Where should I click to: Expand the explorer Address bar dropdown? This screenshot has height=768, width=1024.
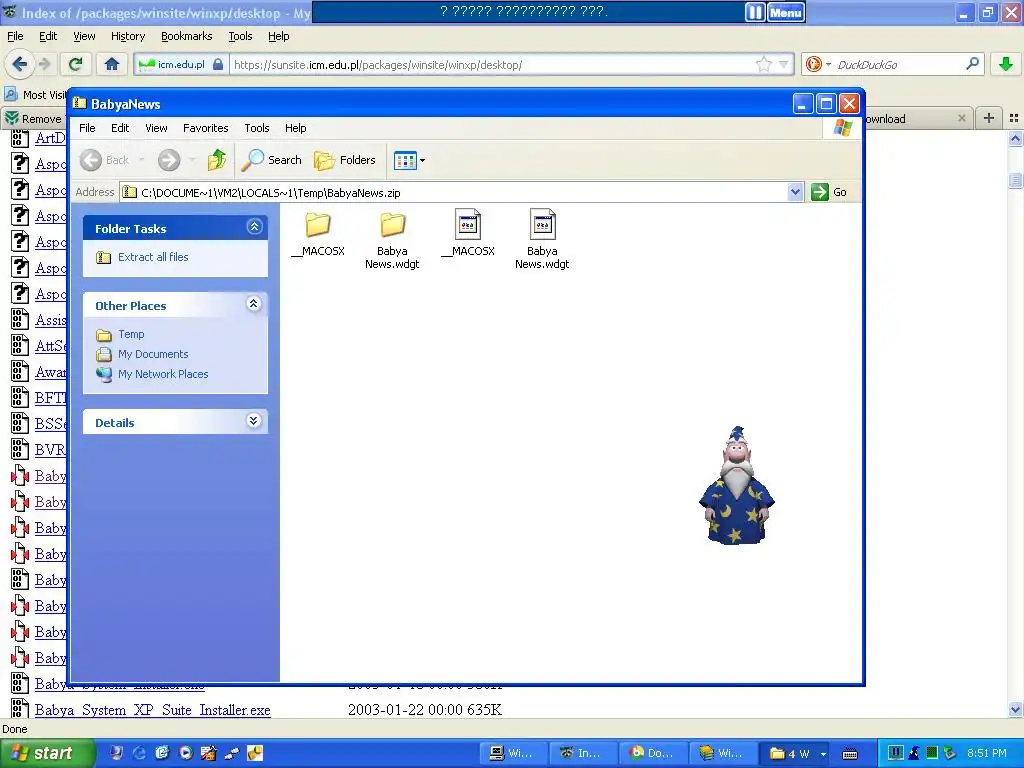[x=795, y=192]
